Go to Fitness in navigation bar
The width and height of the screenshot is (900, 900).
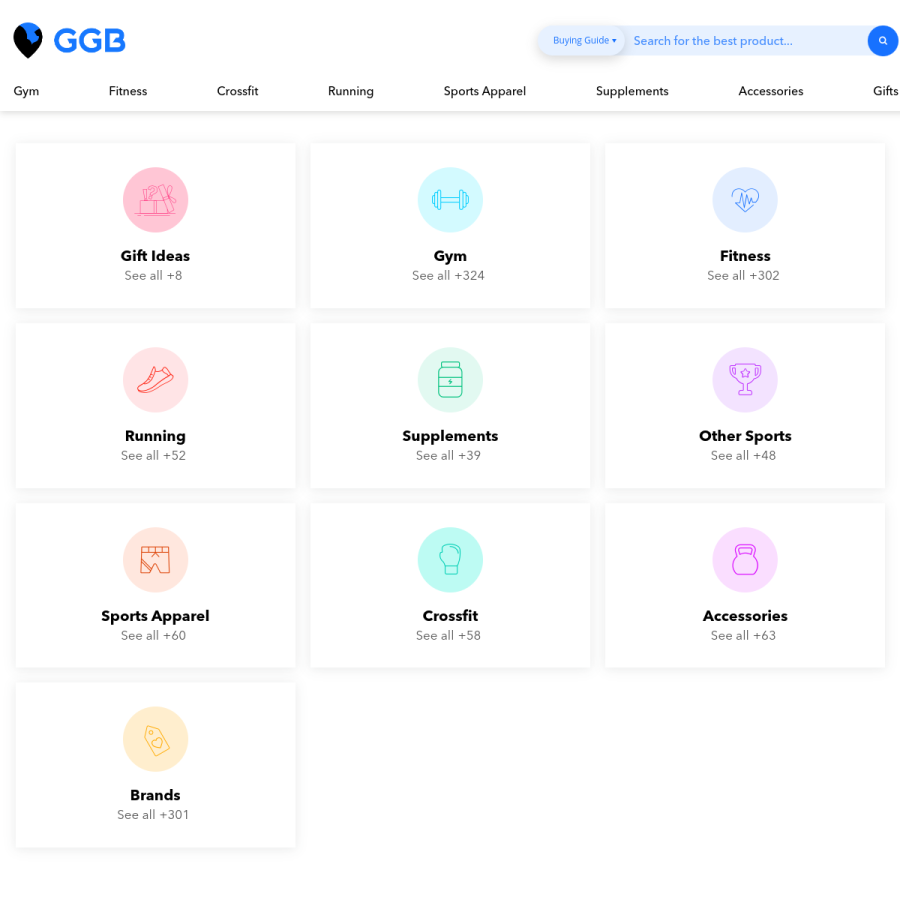[x=128, y=91]
